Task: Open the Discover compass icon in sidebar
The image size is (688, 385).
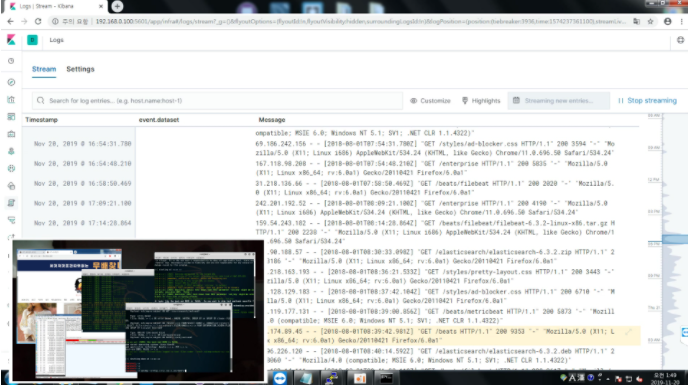Action: click(x=11, y=82)
